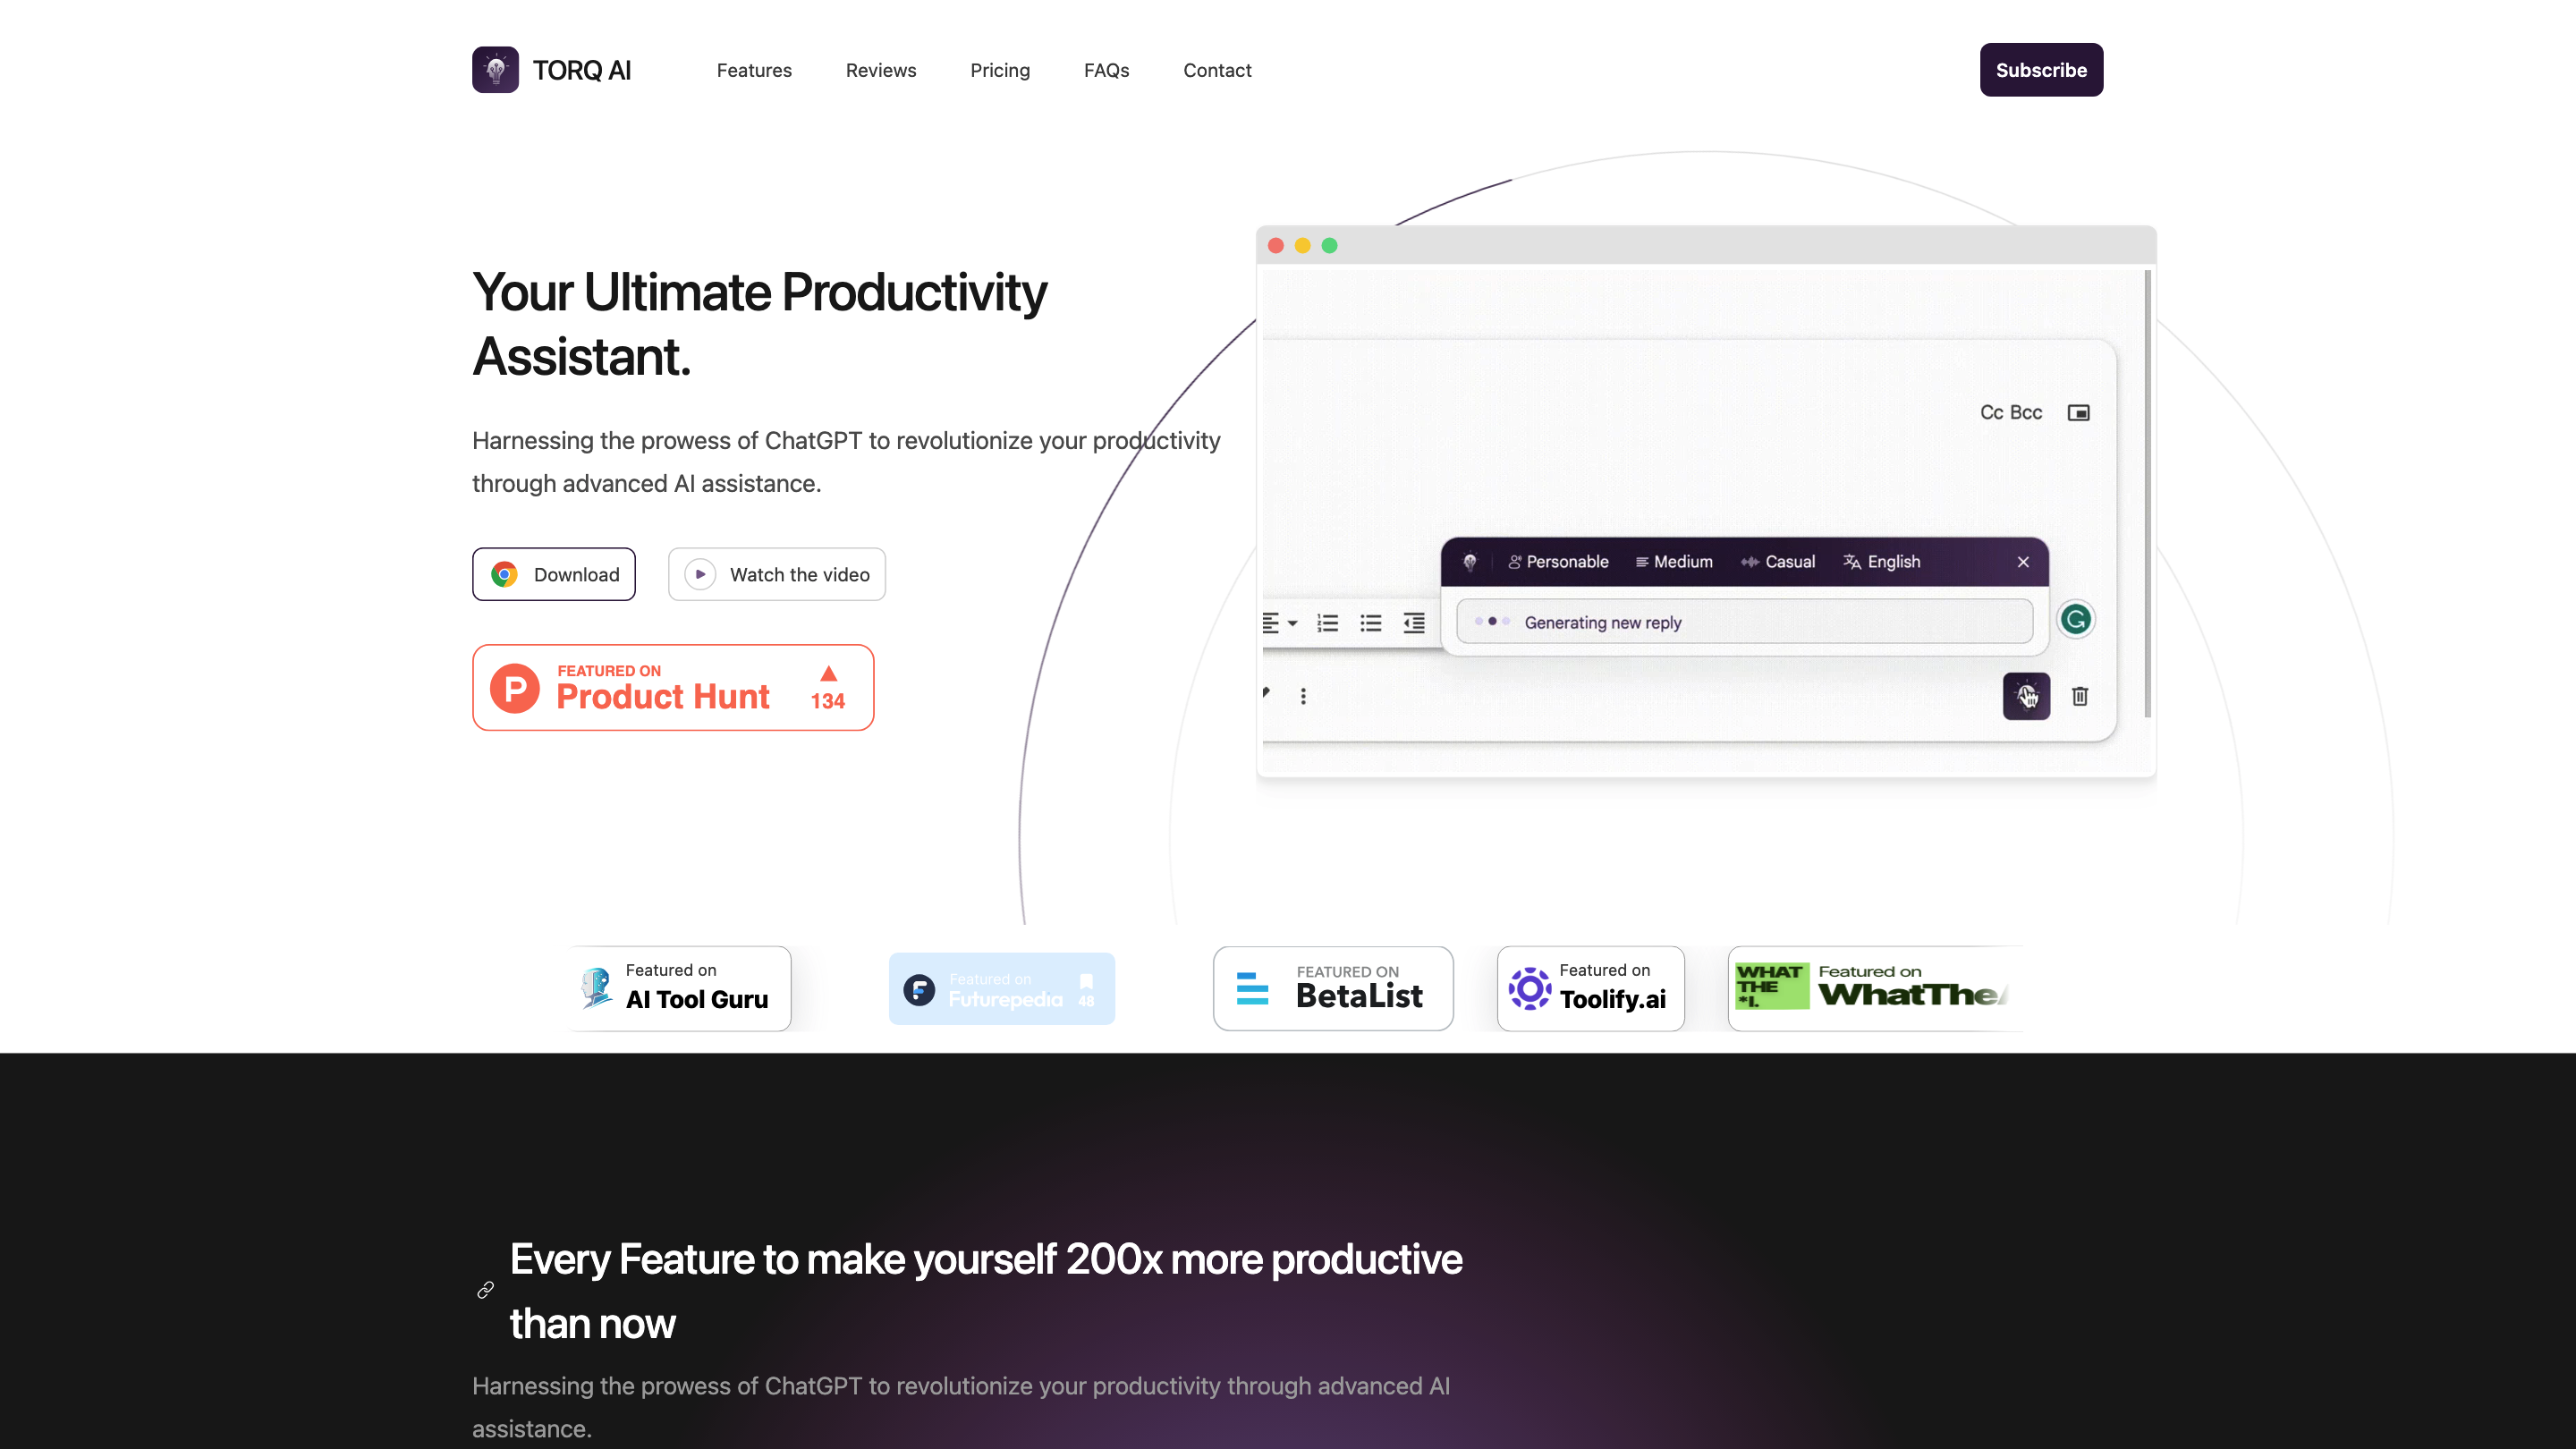The height and width of the screenshot is (1449, 2576).
Task: Click the purple TORQ assistant button in composer
Action: pyautogui.click(x=2026, y=696)
